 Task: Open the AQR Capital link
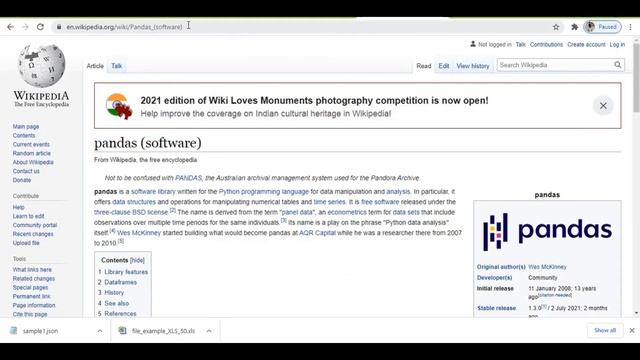317,233
